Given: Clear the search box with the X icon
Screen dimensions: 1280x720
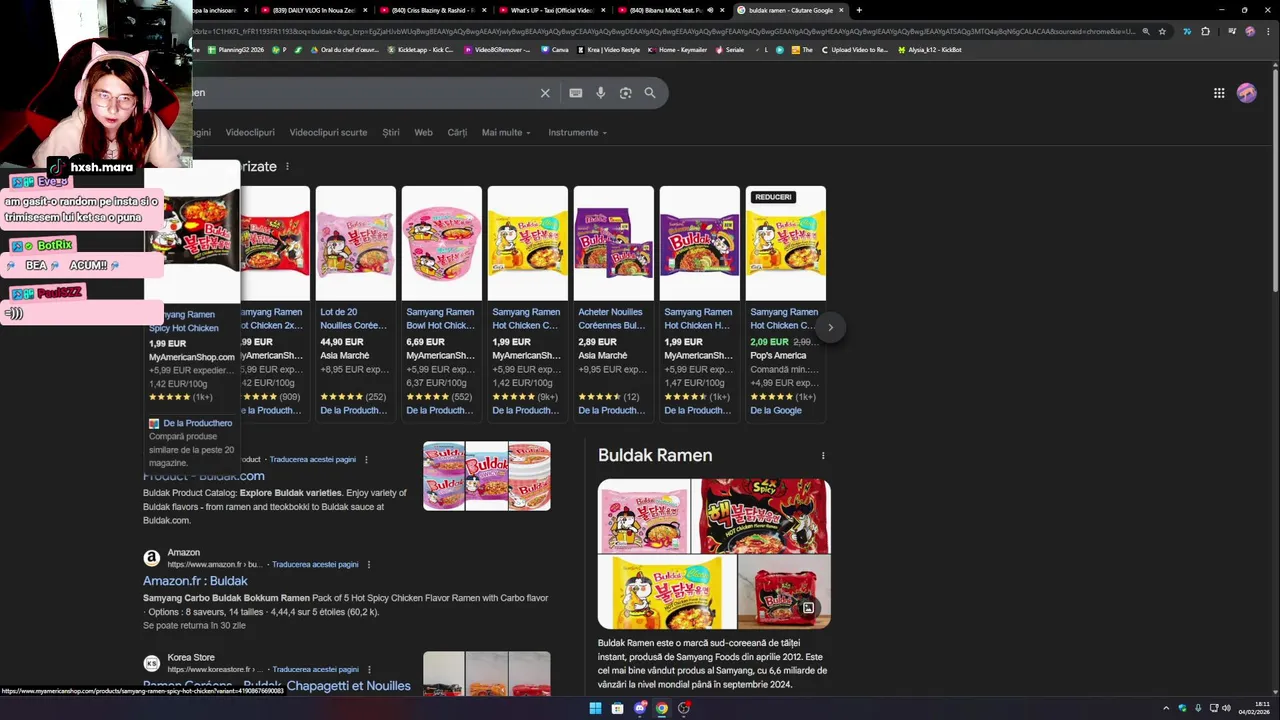Looking at the screenshot, I should pyautogui.click(x=545, y=93).
